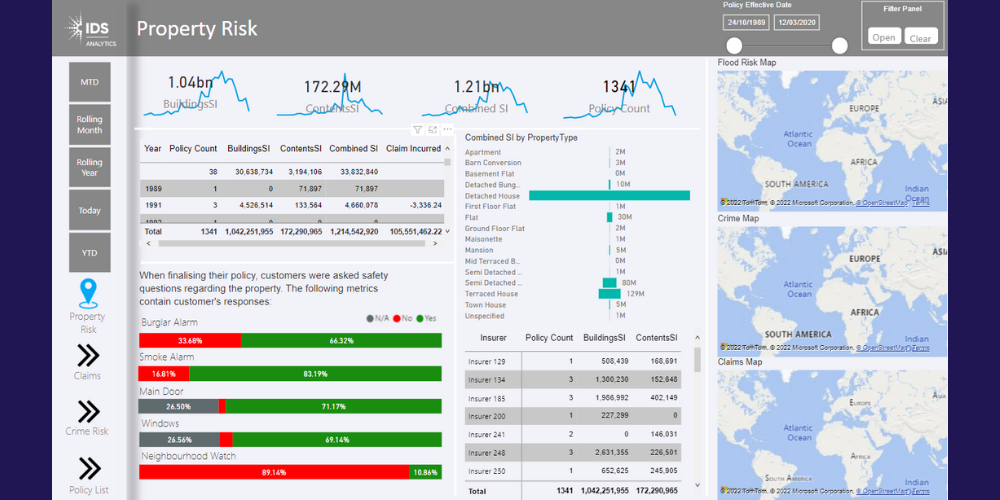Go to Crime Risk via chevron icon

coord(88,411)
